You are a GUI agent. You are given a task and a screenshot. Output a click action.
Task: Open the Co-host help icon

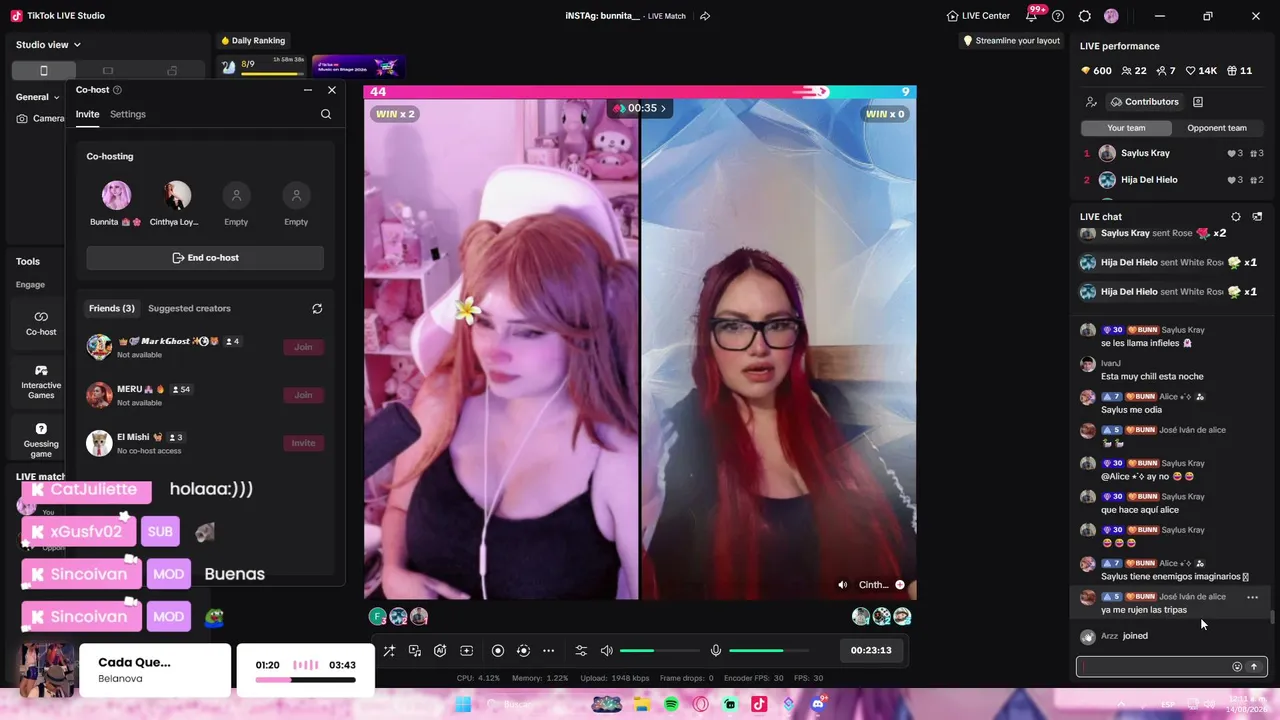point(117,90)
